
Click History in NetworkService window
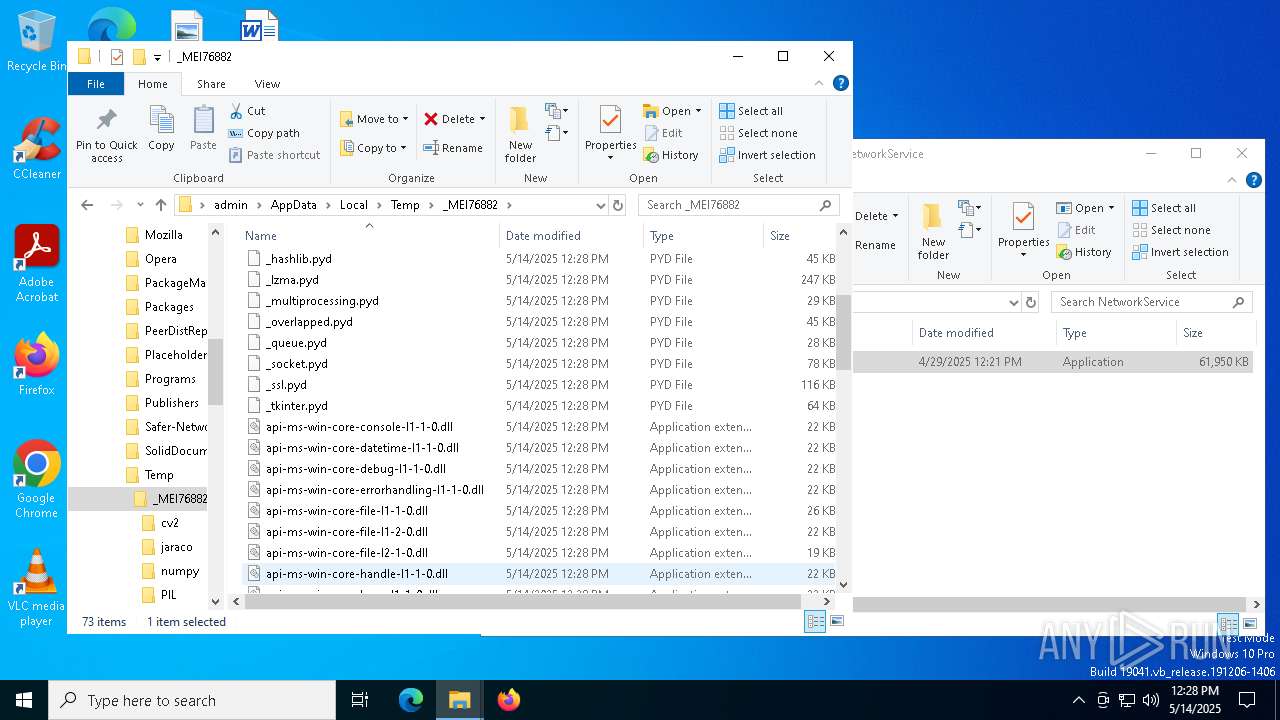pyautogui.click(x=1084, y=252)
